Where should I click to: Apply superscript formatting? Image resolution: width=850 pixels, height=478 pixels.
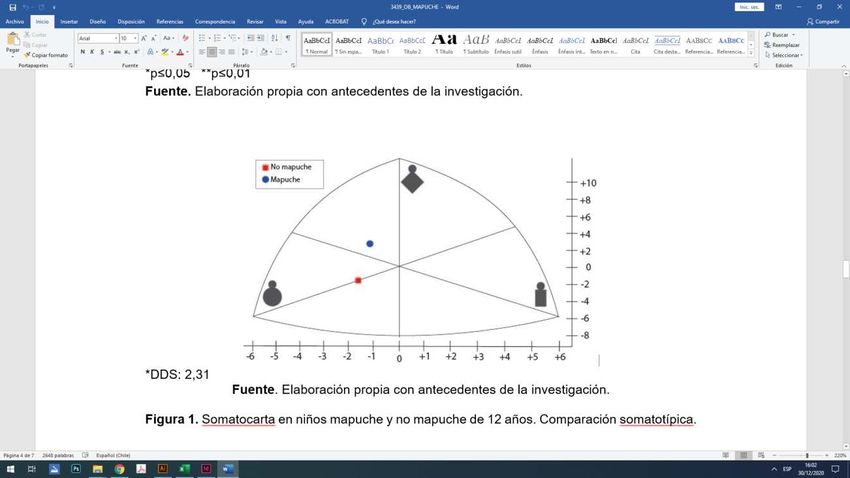click(136, 52)
